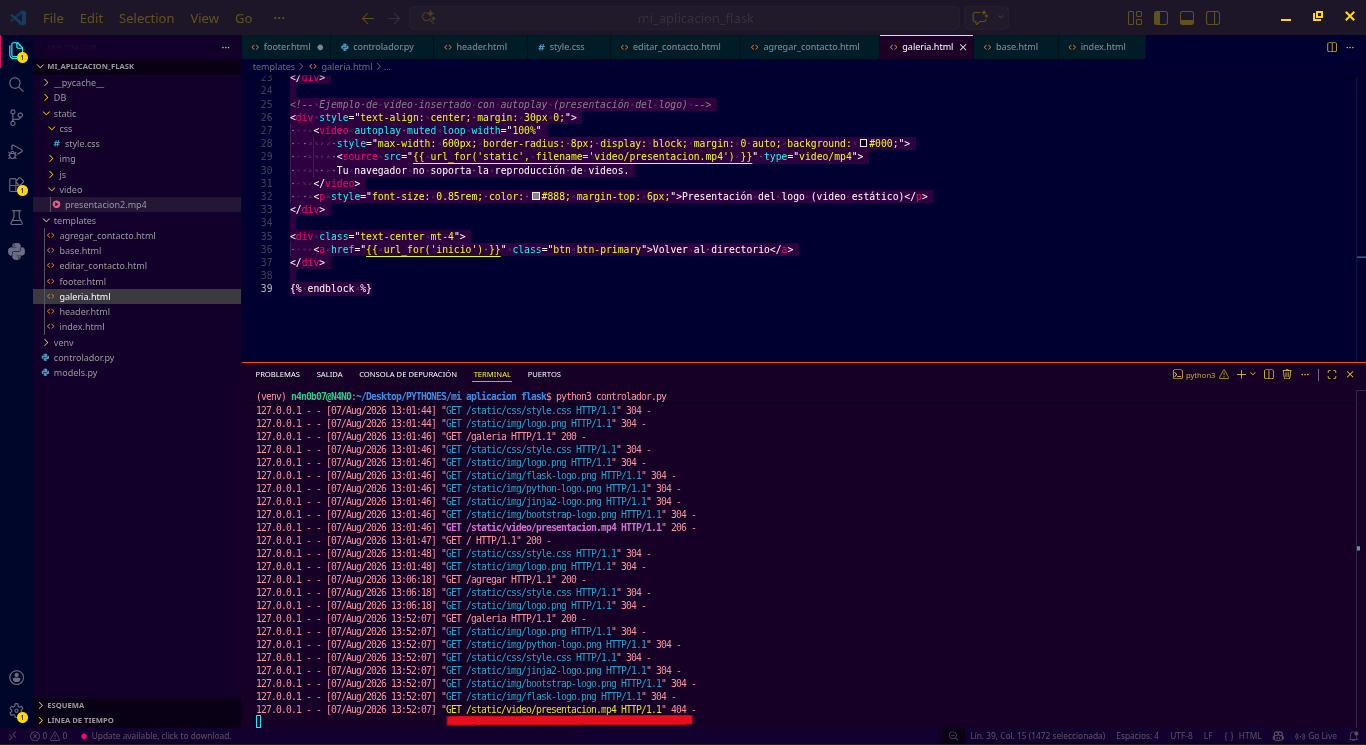
Task: Open the Extensions view
Action: point(16,185)
